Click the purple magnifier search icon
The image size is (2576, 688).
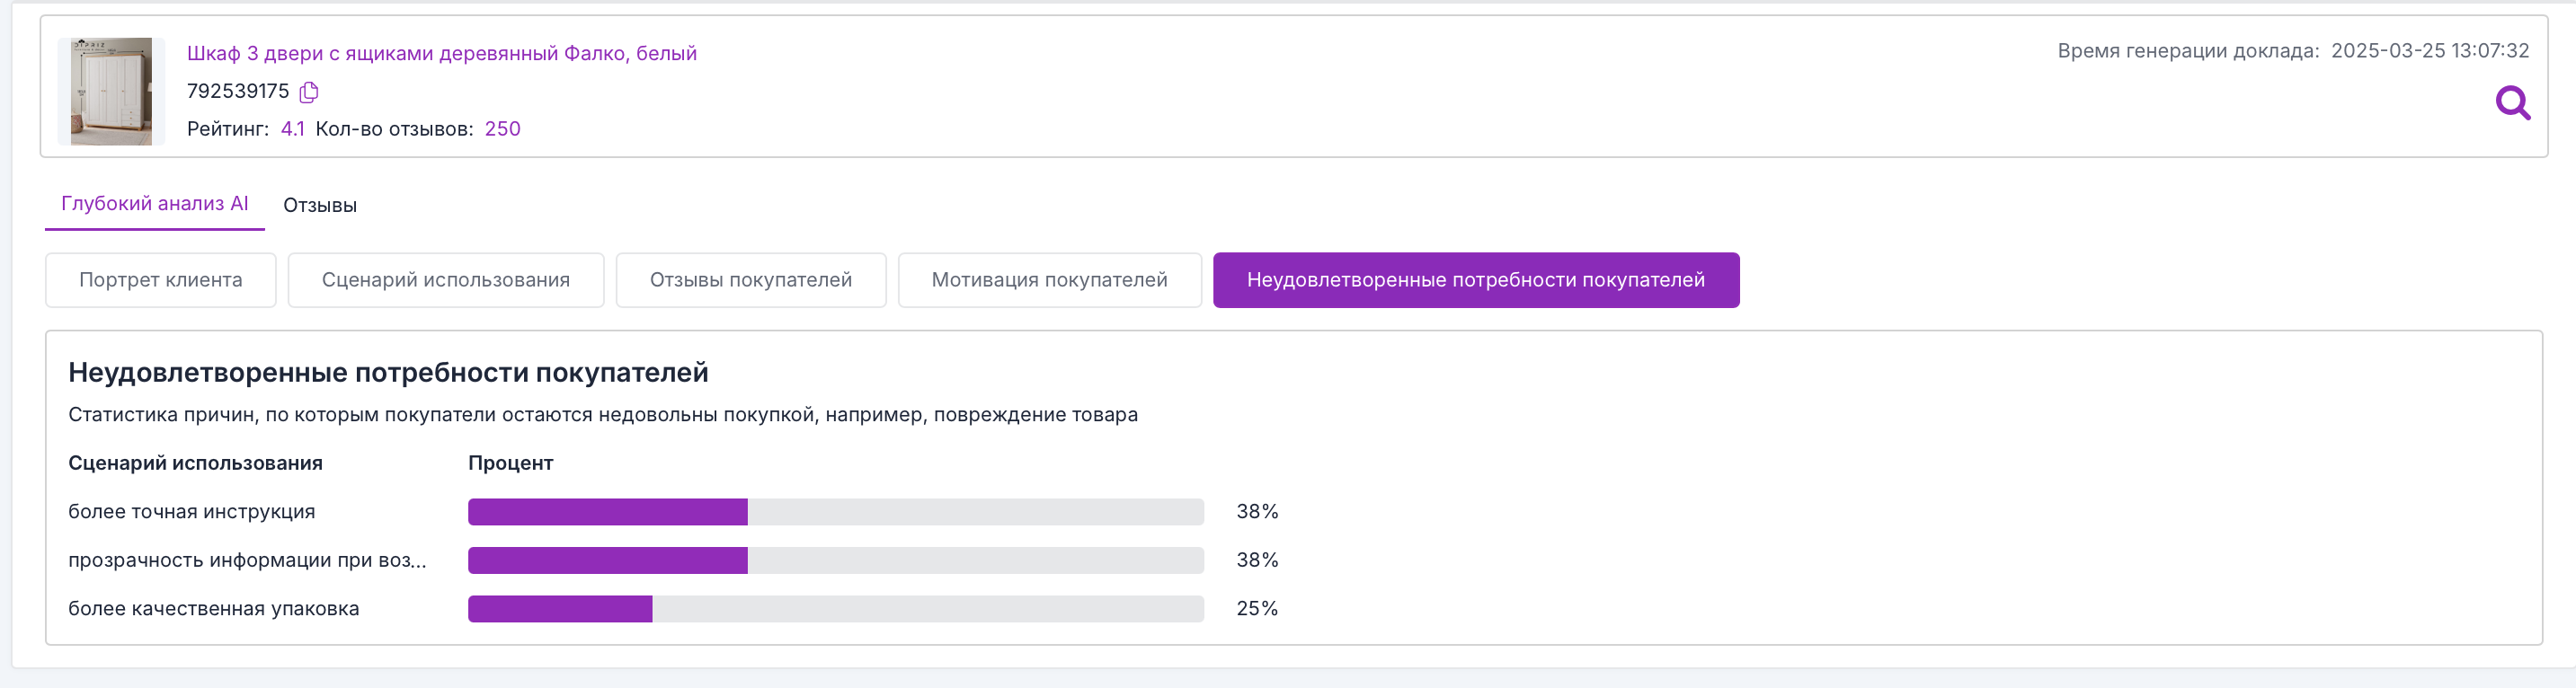pyautogui.click(x=2512, y=102)
